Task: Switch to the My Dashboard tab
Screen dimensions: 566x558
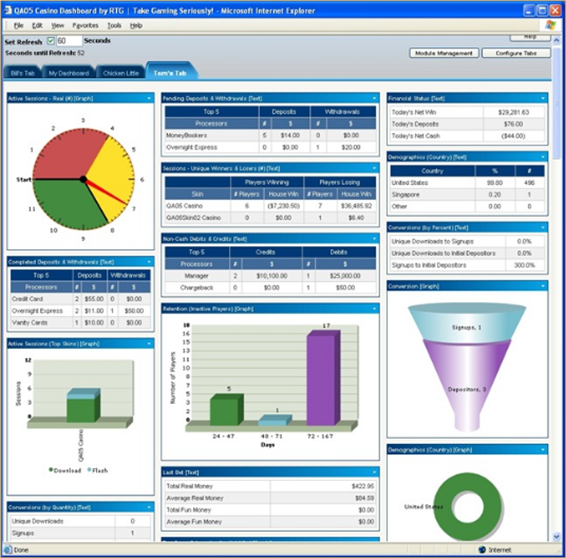Action: click(69, 73)
